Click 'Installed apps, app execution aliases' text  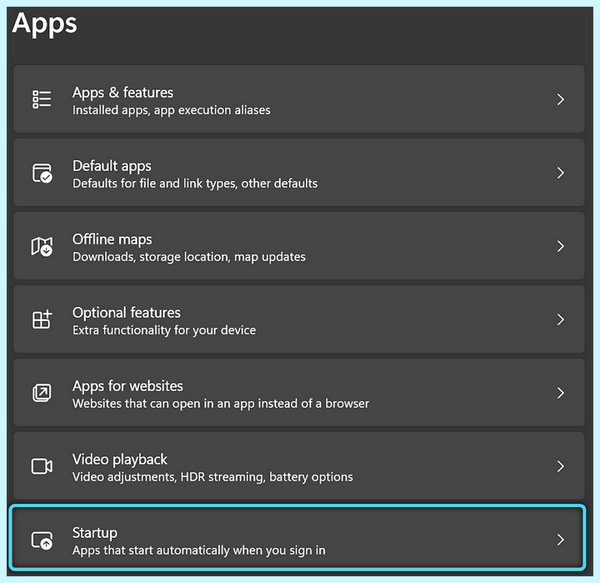(x=171, y=111)
